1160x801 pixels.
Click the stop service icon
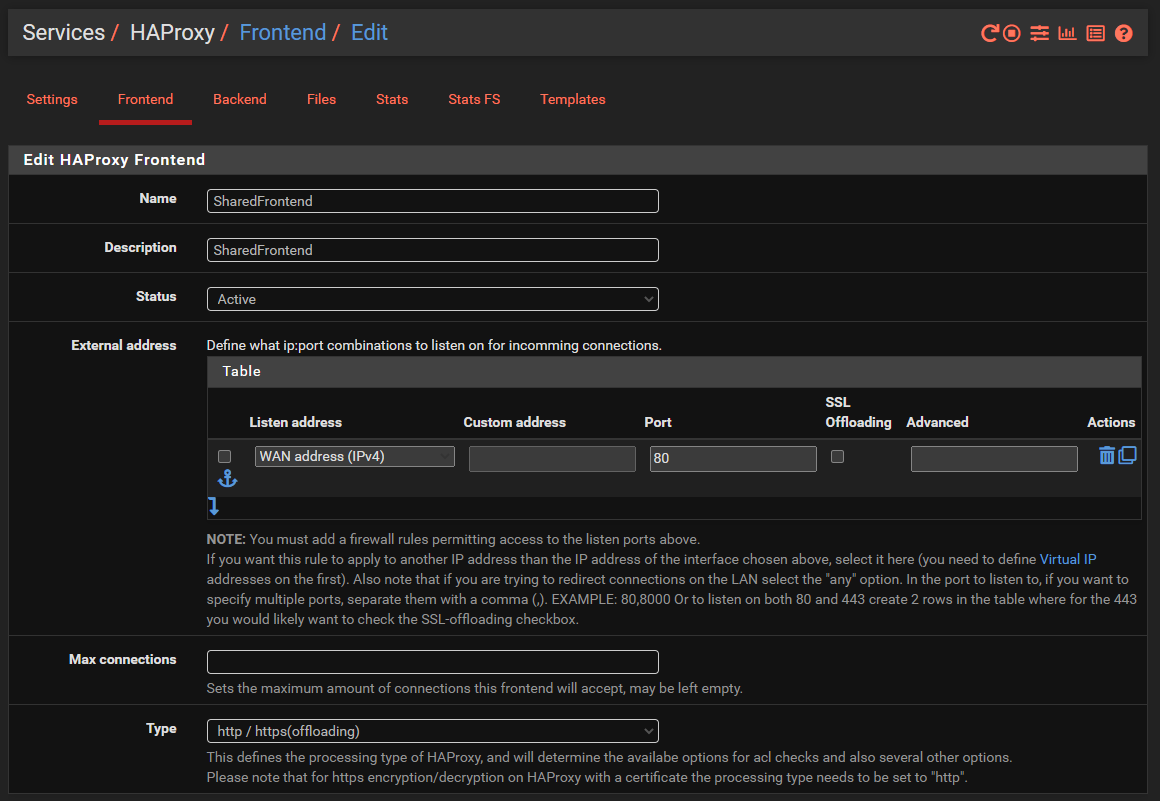(1011, 33)
